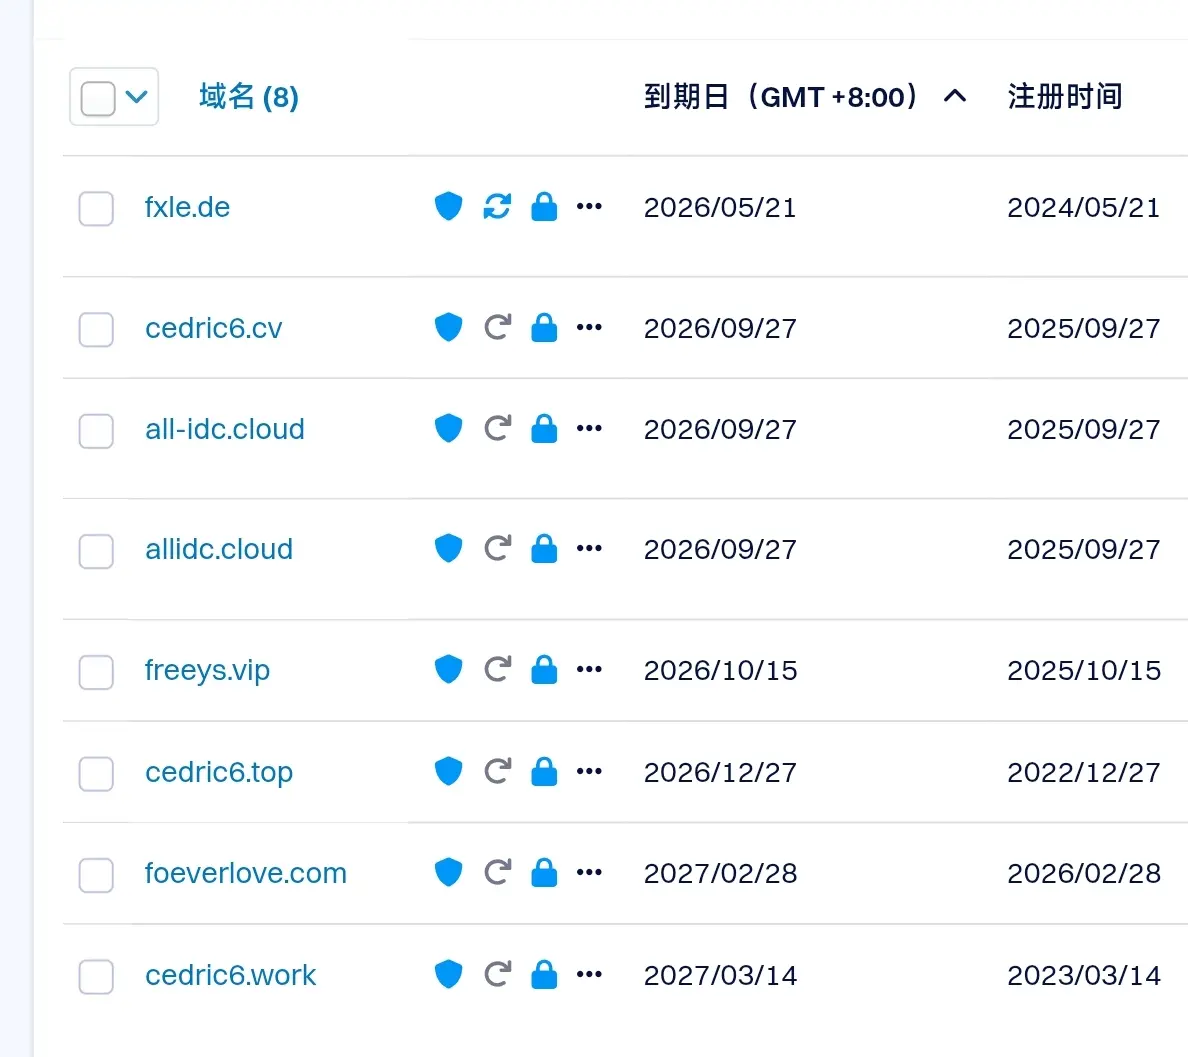The image size is (1188, 1057).
Task: Click registration date 2024/05/21
Action: 1083,208
